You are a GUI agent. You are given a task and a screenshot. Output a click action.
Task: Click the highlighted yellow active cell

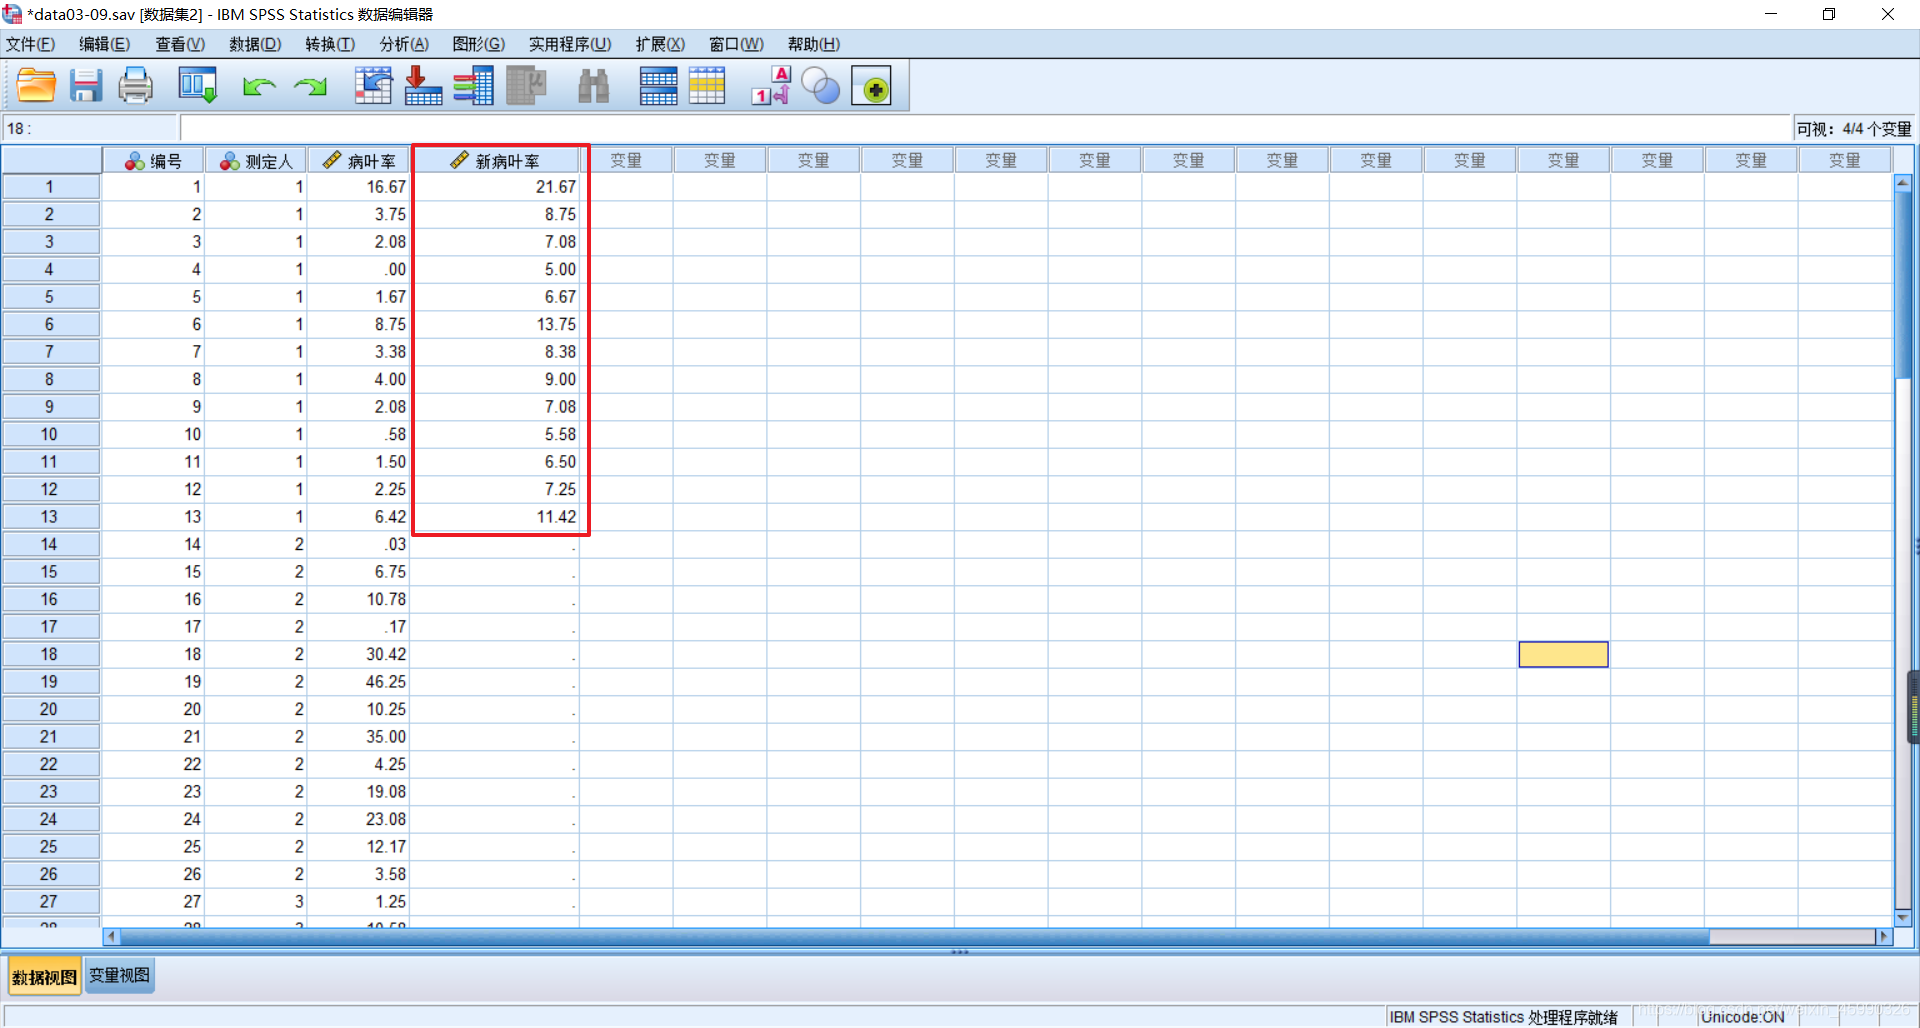tap(1563, 654)
